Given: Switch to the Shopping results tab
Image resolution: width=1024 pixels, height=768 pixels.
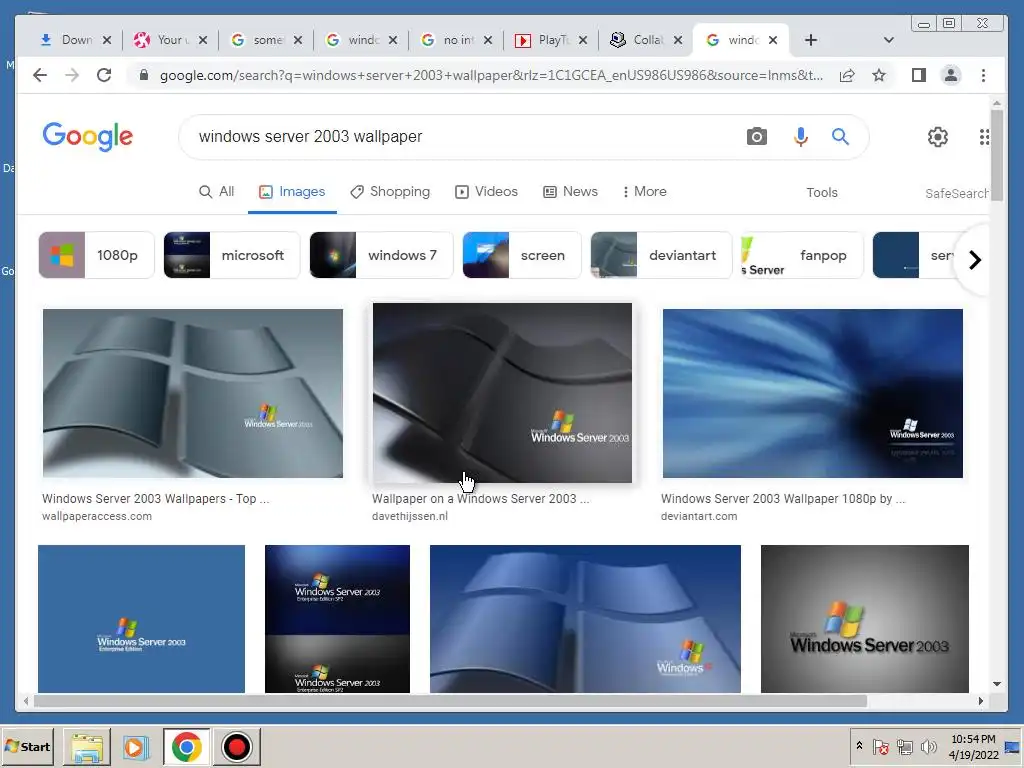Looking at the screenshot, I should [390, 191].
